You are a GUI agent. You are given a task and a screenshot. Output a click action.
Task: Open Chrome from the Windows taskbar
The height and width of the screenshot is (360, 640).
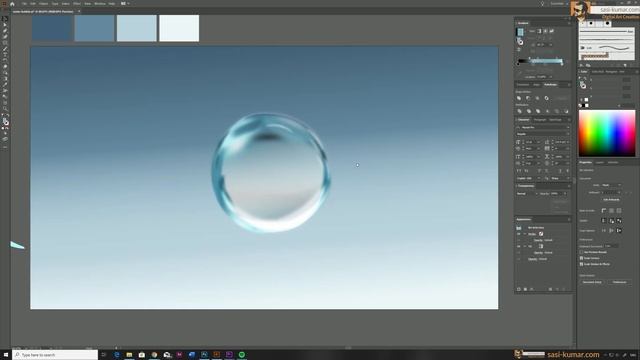pyautogui.click(x=154, y=355)
